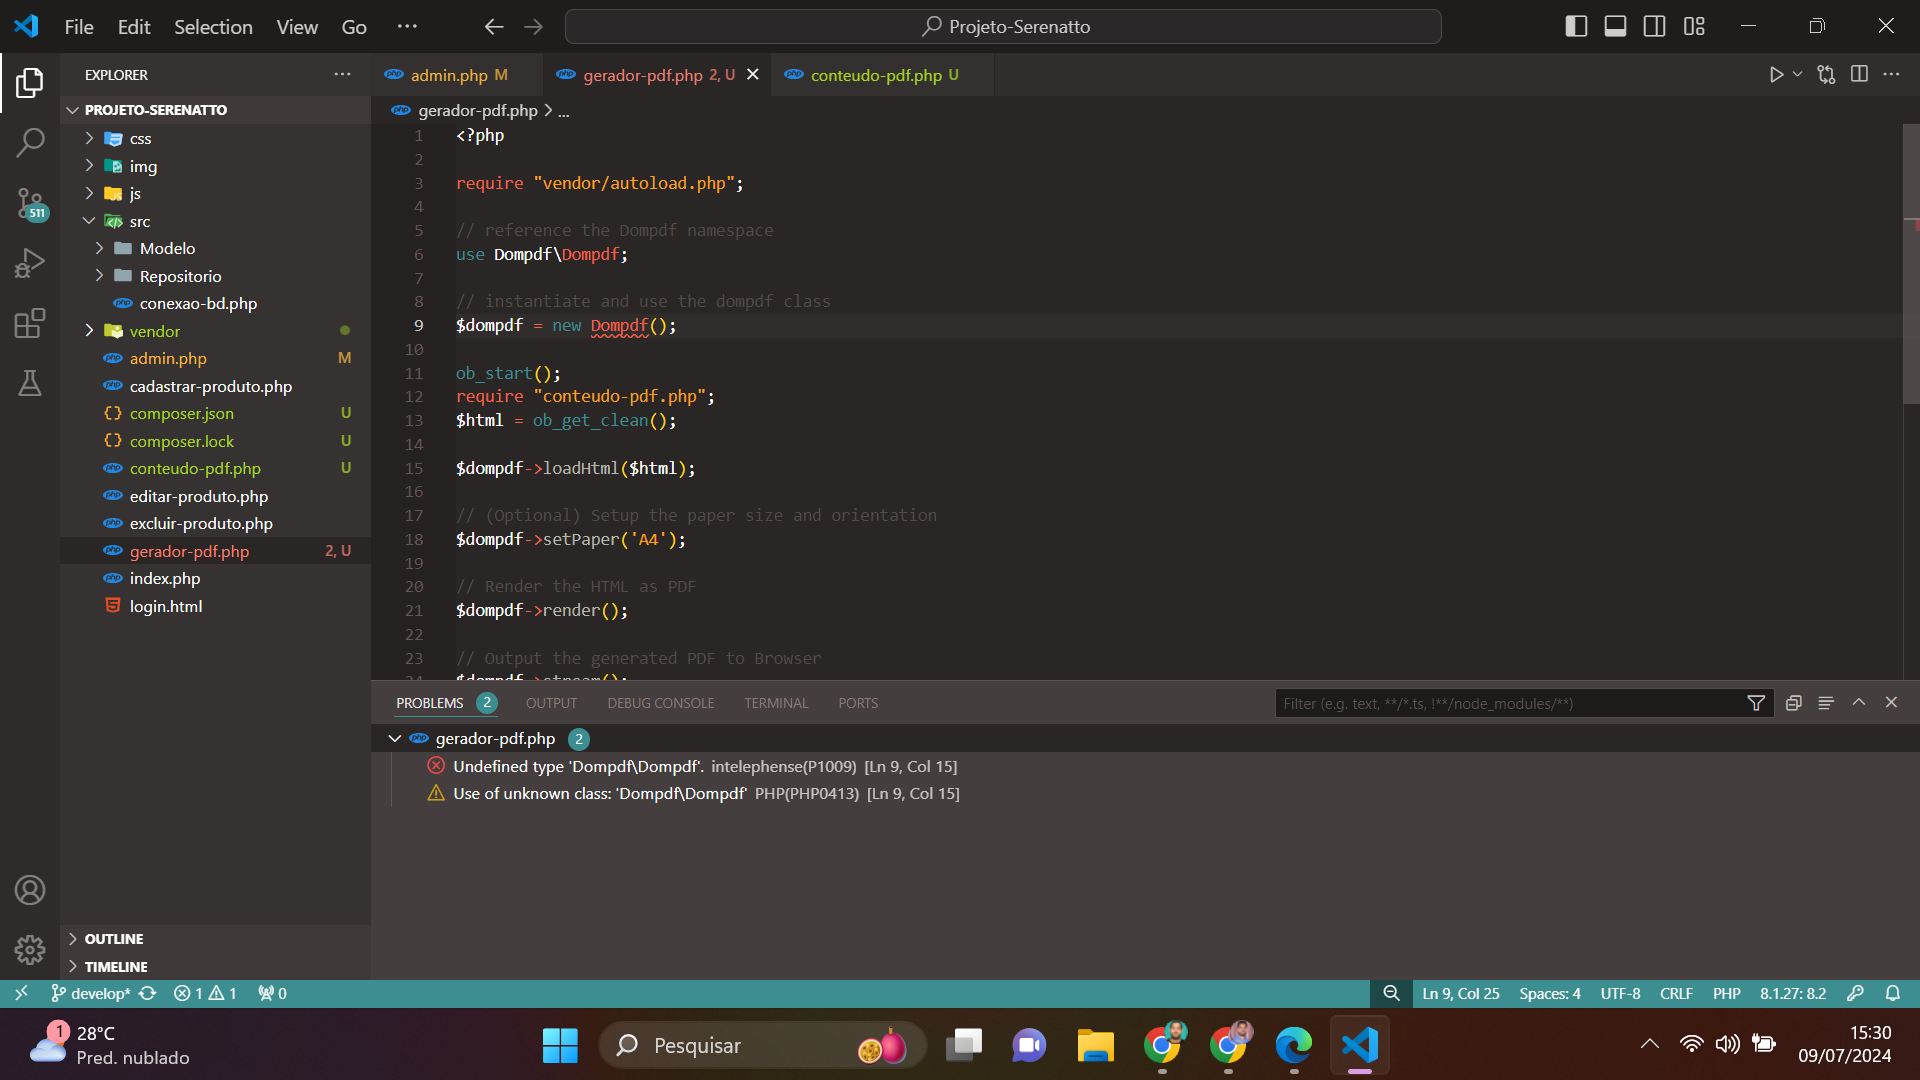Open the run options dropdown arrow
This screenshot has width=1920, height=1080.
pos(1797,75)
